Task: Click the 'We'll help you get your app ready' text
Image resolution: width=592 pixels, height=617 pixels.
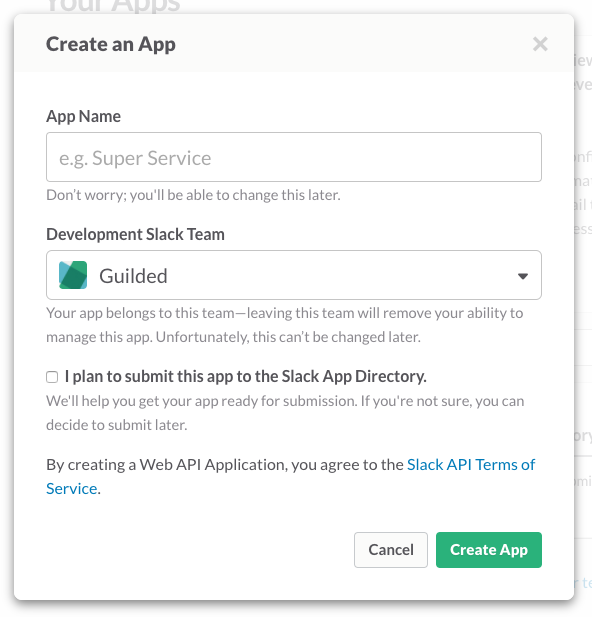Action: (x=285, y=413)
